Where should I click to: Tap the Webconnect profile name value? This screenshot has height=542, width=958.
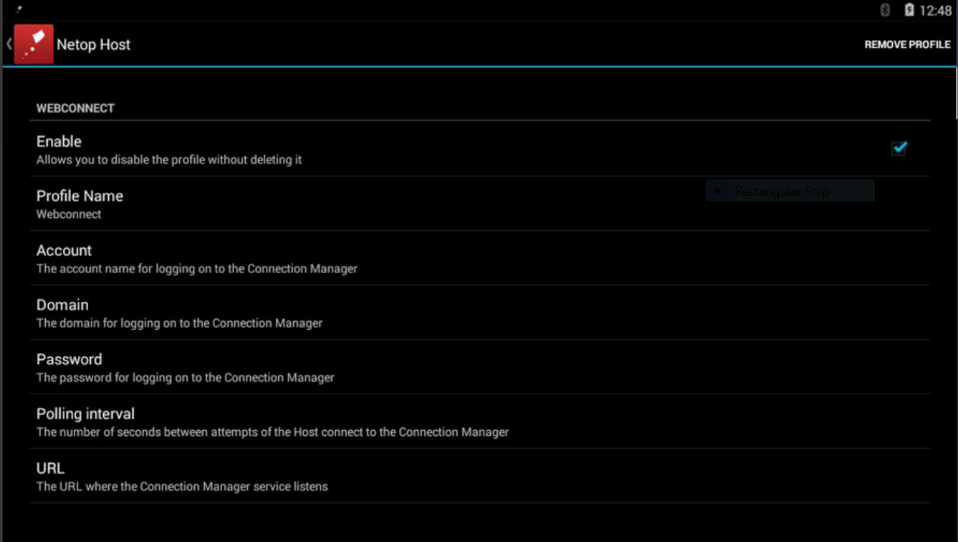tap(68, 214)
